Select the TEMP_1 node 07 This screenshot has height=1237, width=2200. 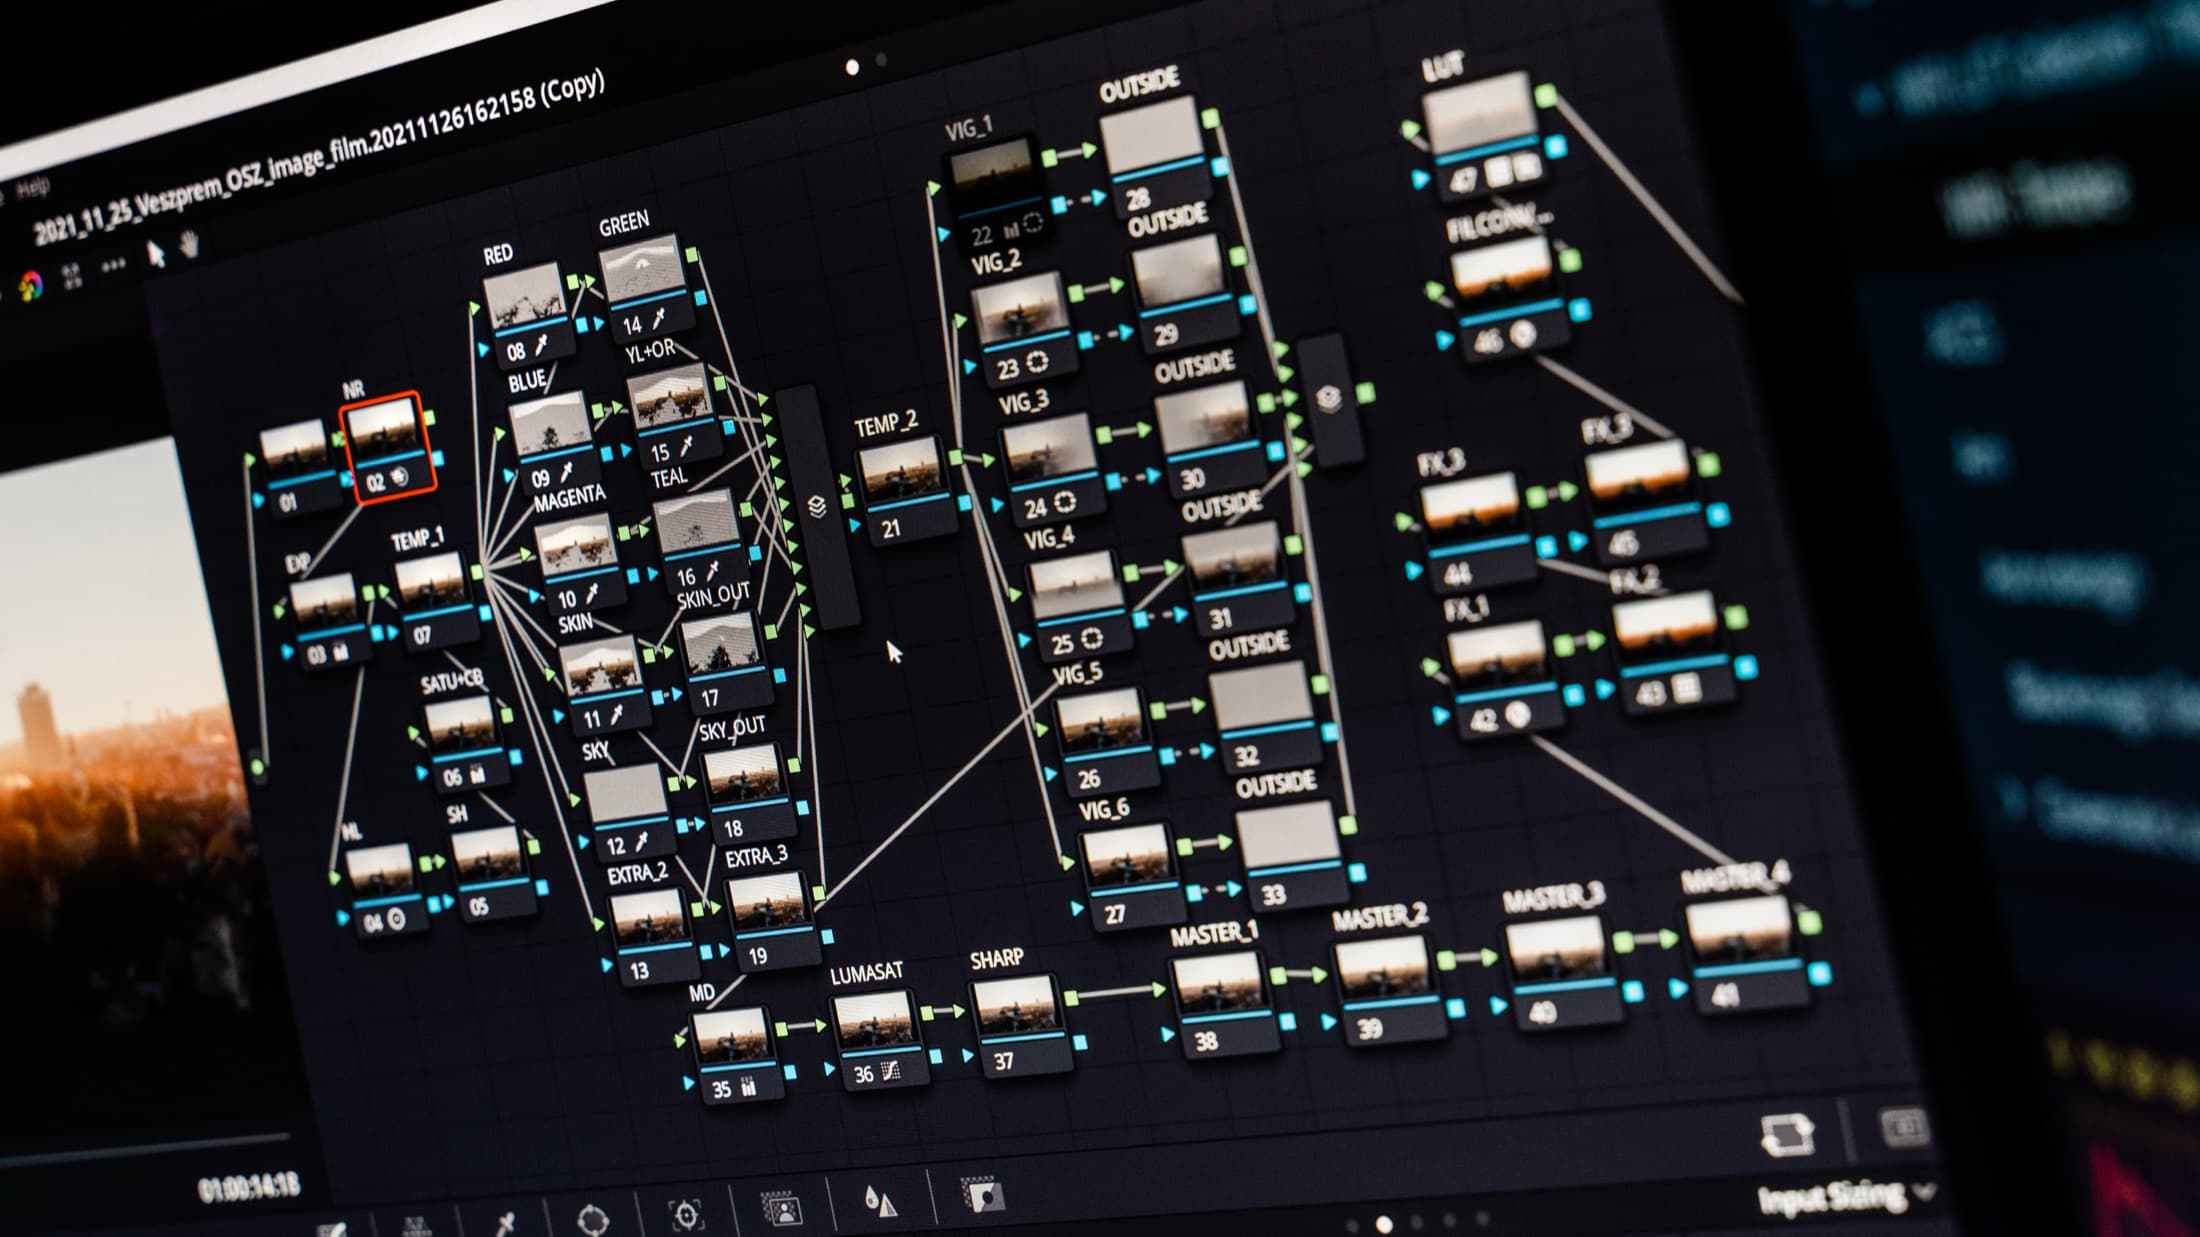(435, 601)
